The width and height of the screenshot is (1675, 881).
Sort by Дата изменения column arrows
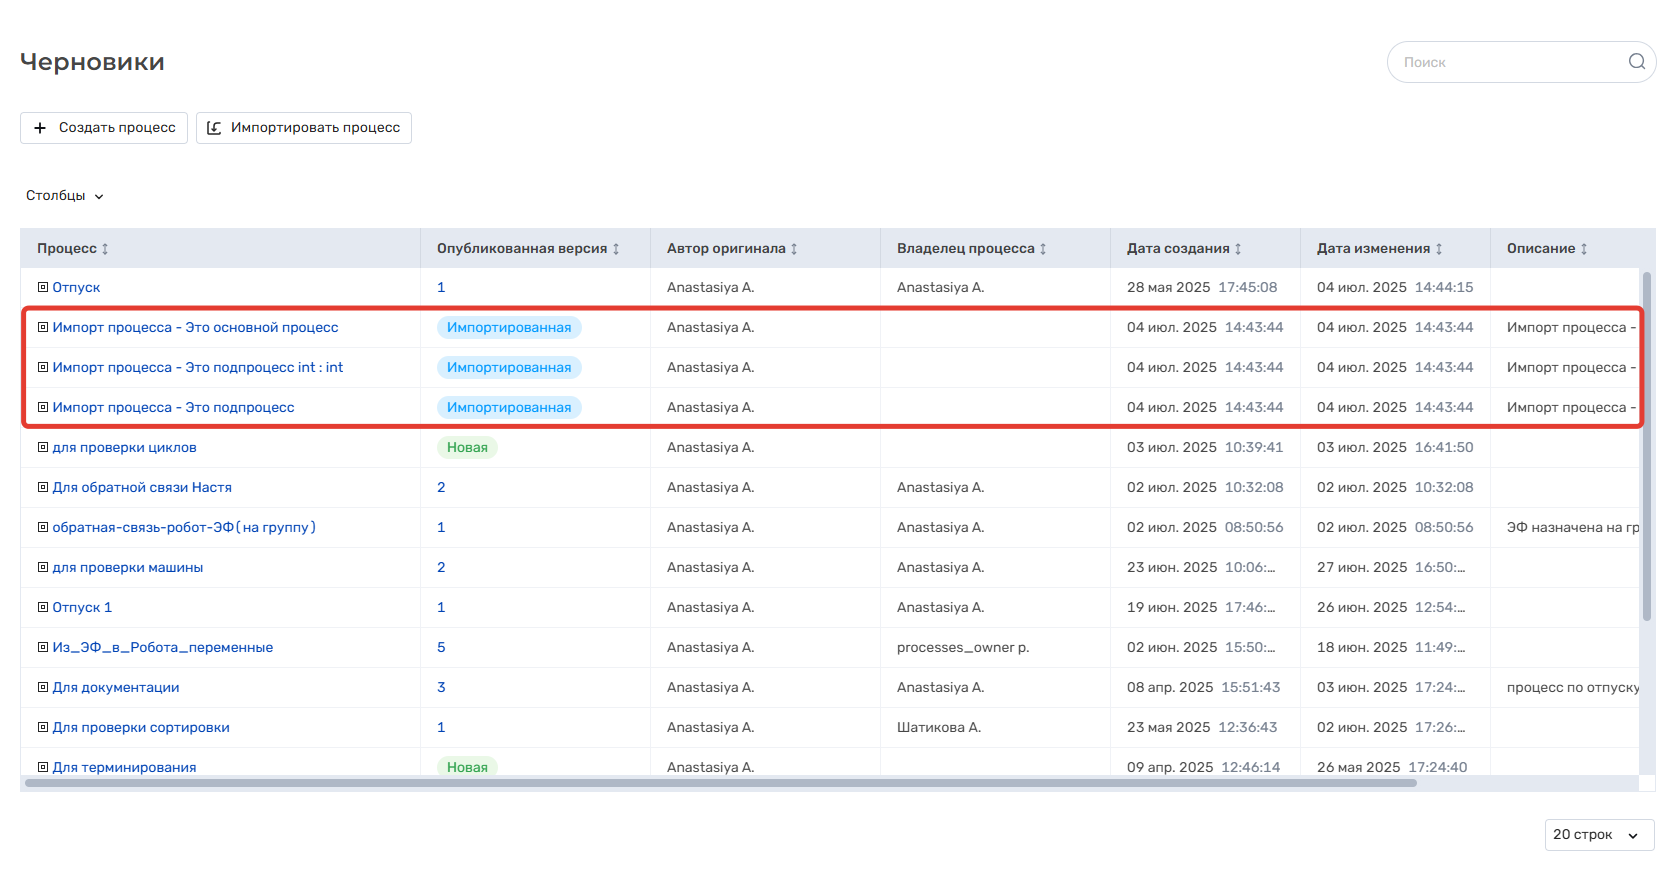(x=1439, y=249)
